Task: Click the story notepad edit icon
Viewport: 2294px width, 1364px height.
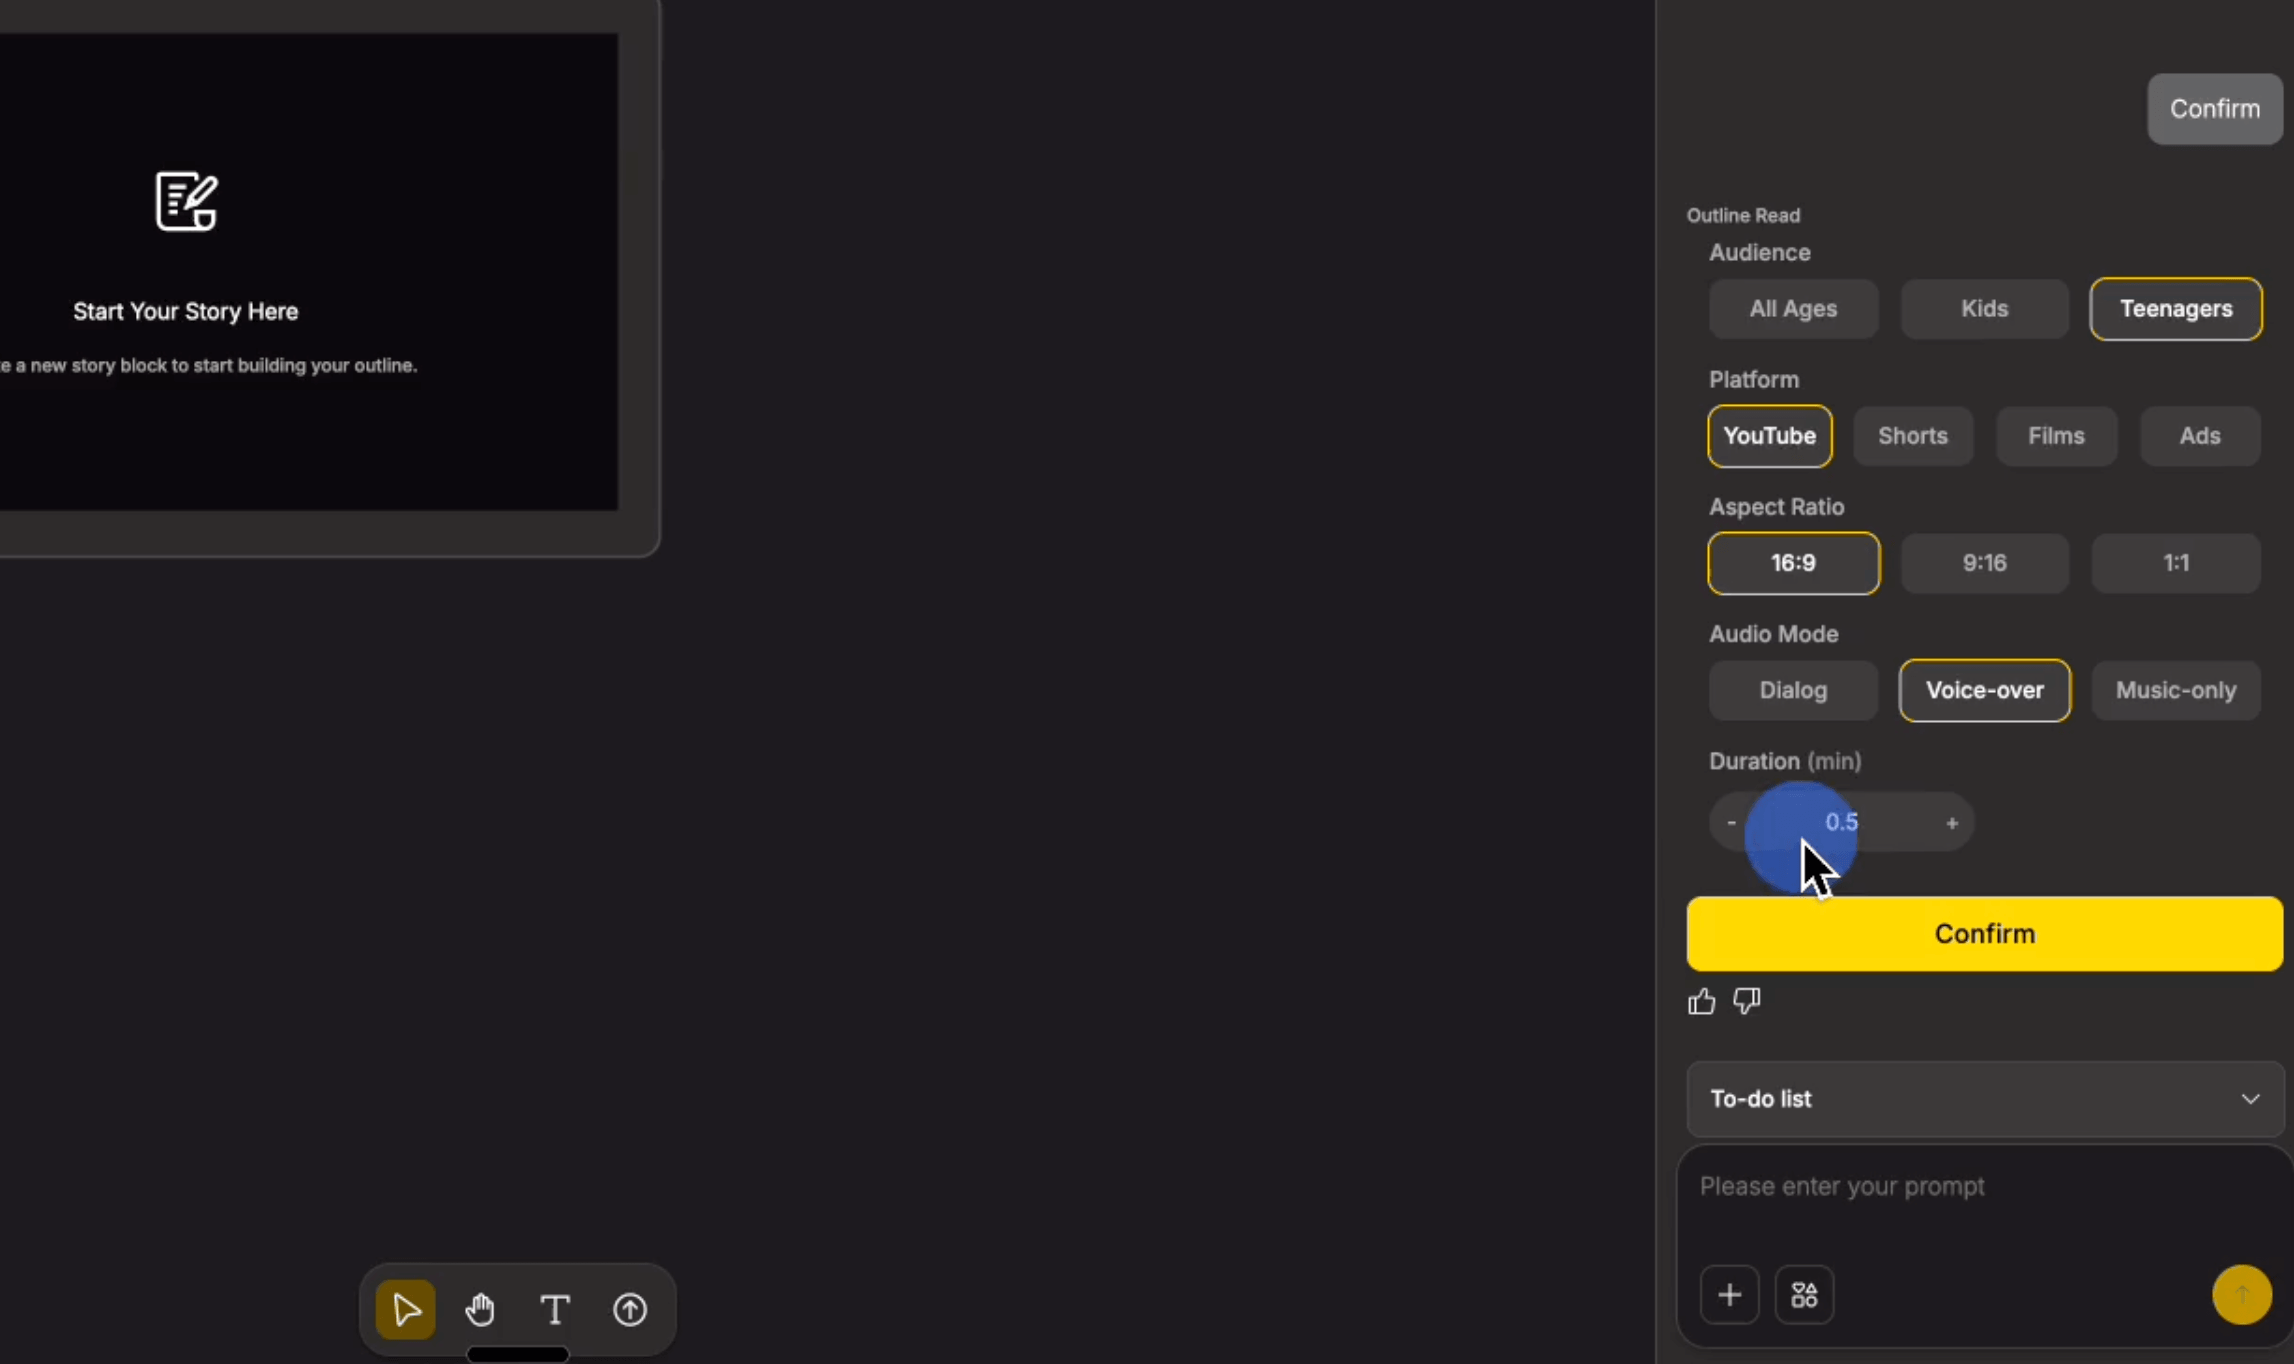Action: pos(186,201)
